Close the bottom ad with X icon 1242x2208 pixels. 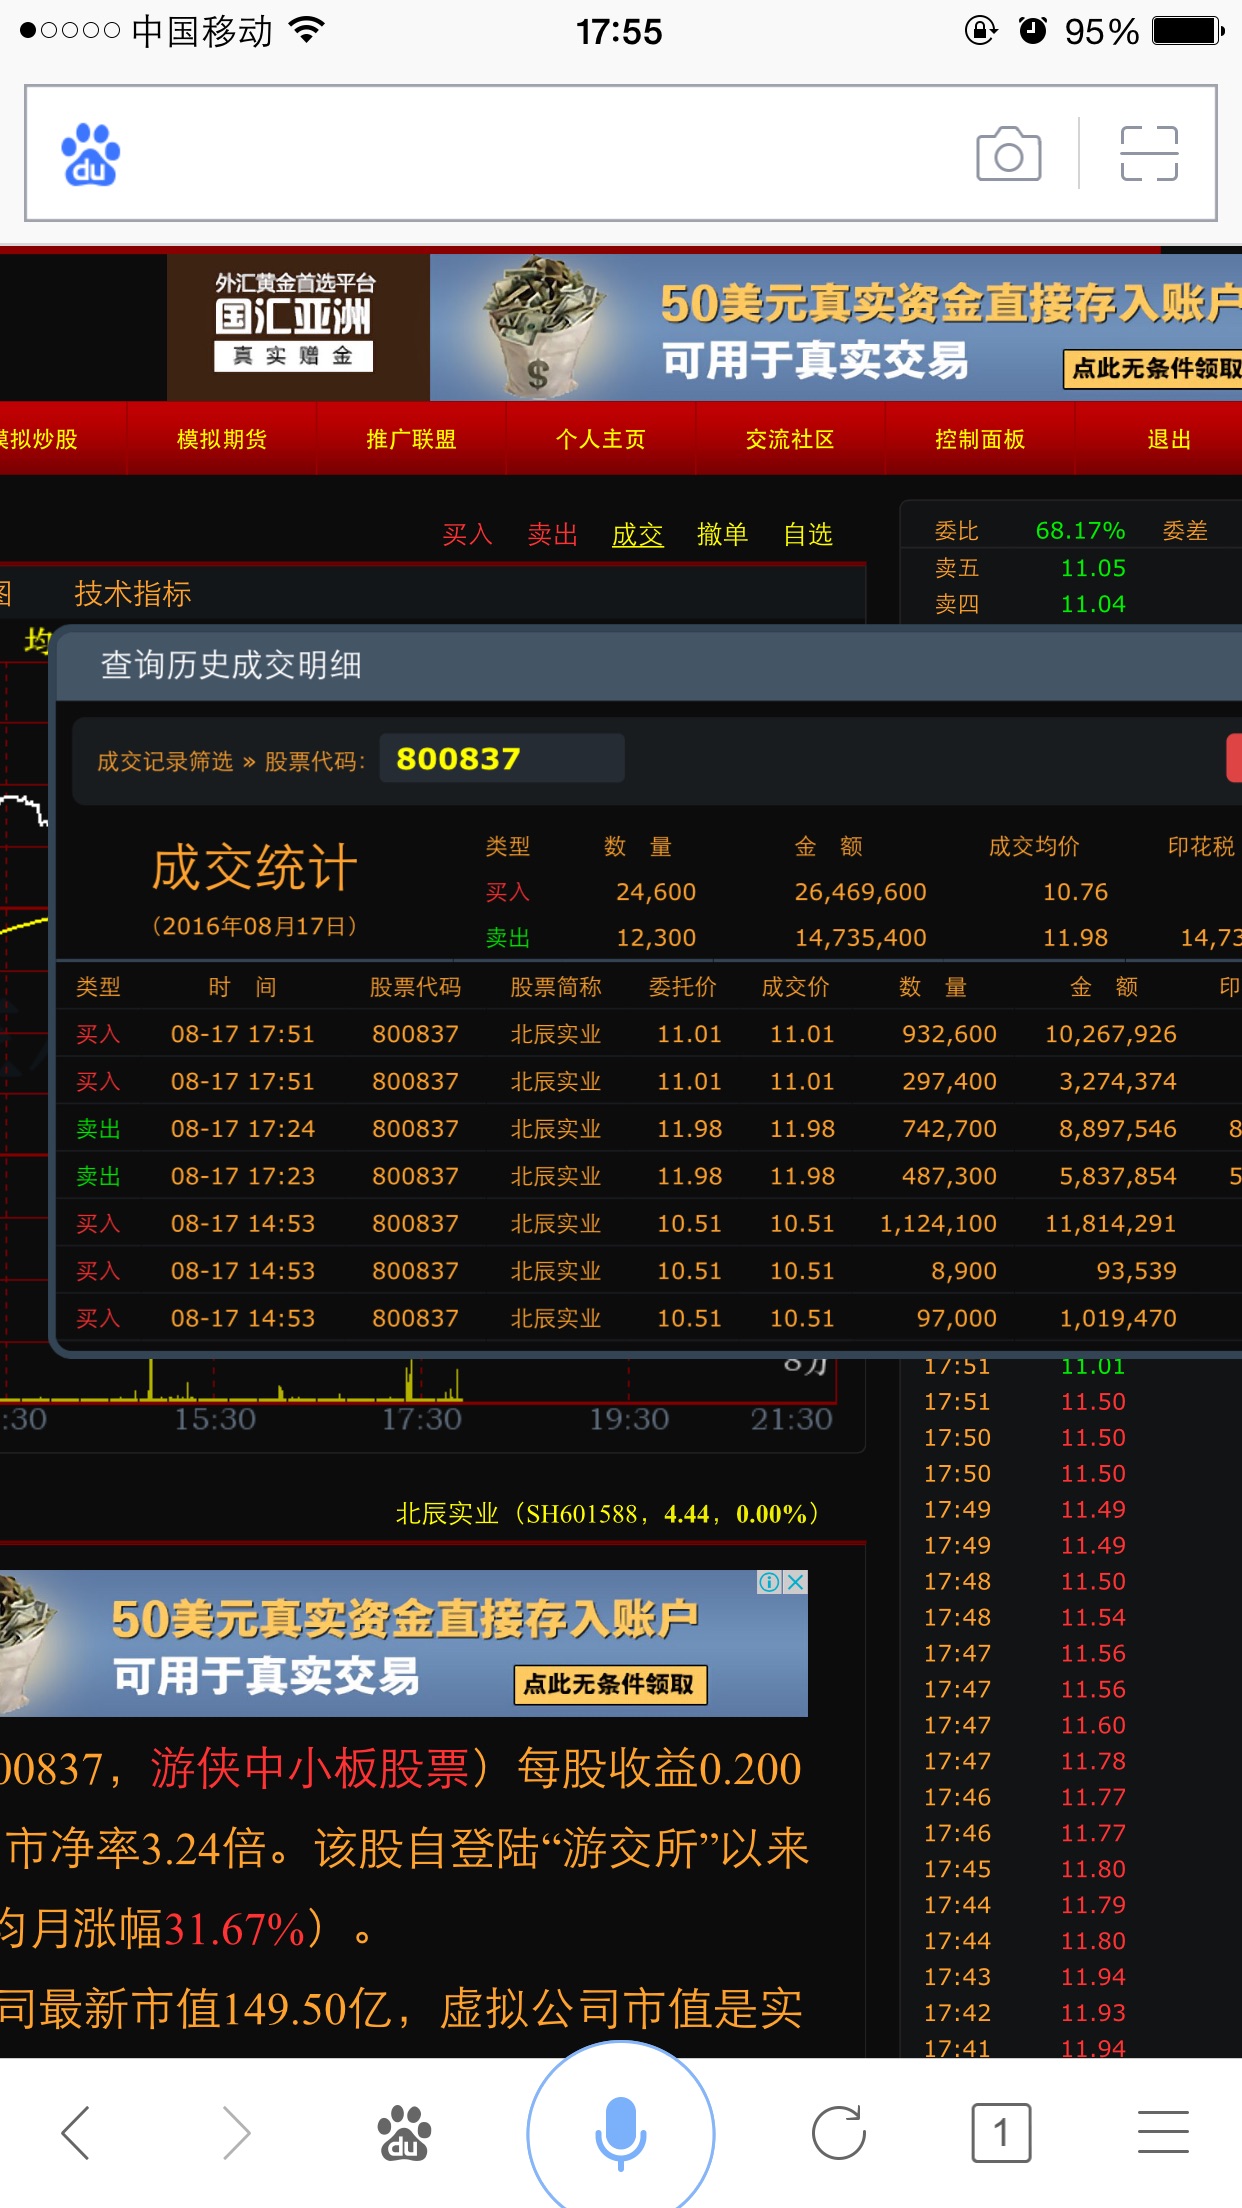pyautogui.click(x=796, y=1582)
